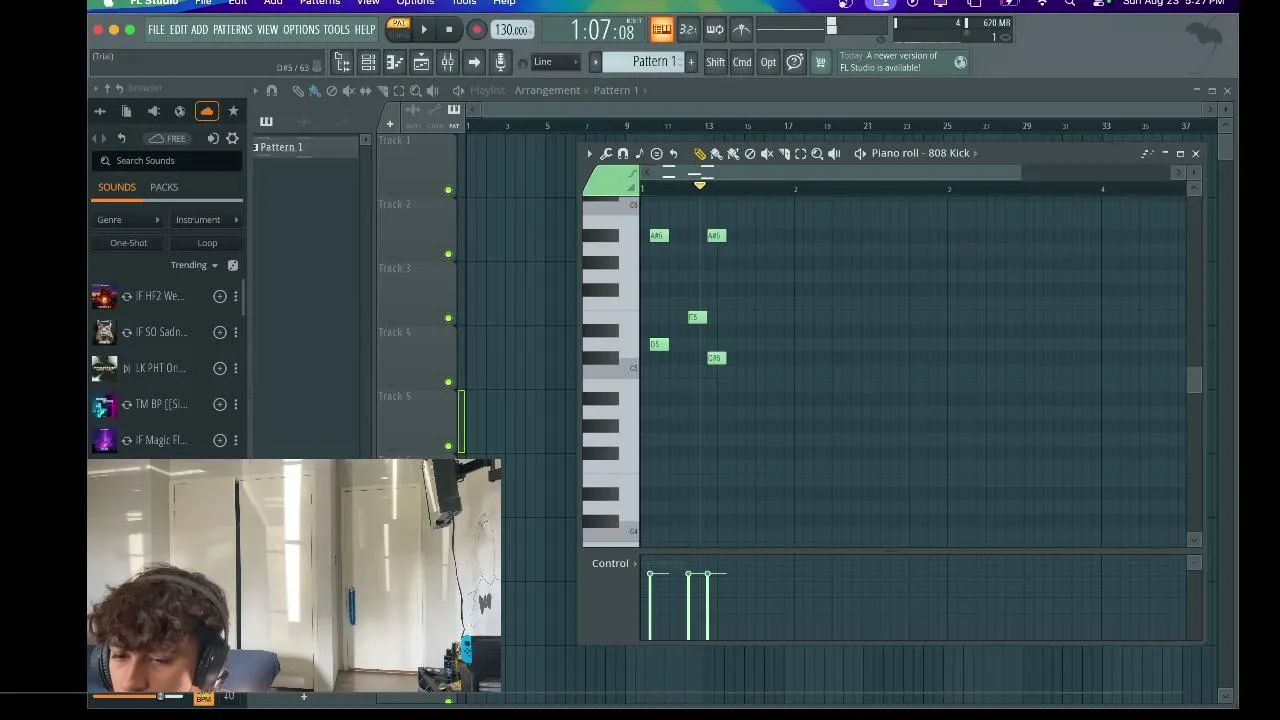
Task: Select the draw pencil tool in piano roll
Action: point(700,154)
